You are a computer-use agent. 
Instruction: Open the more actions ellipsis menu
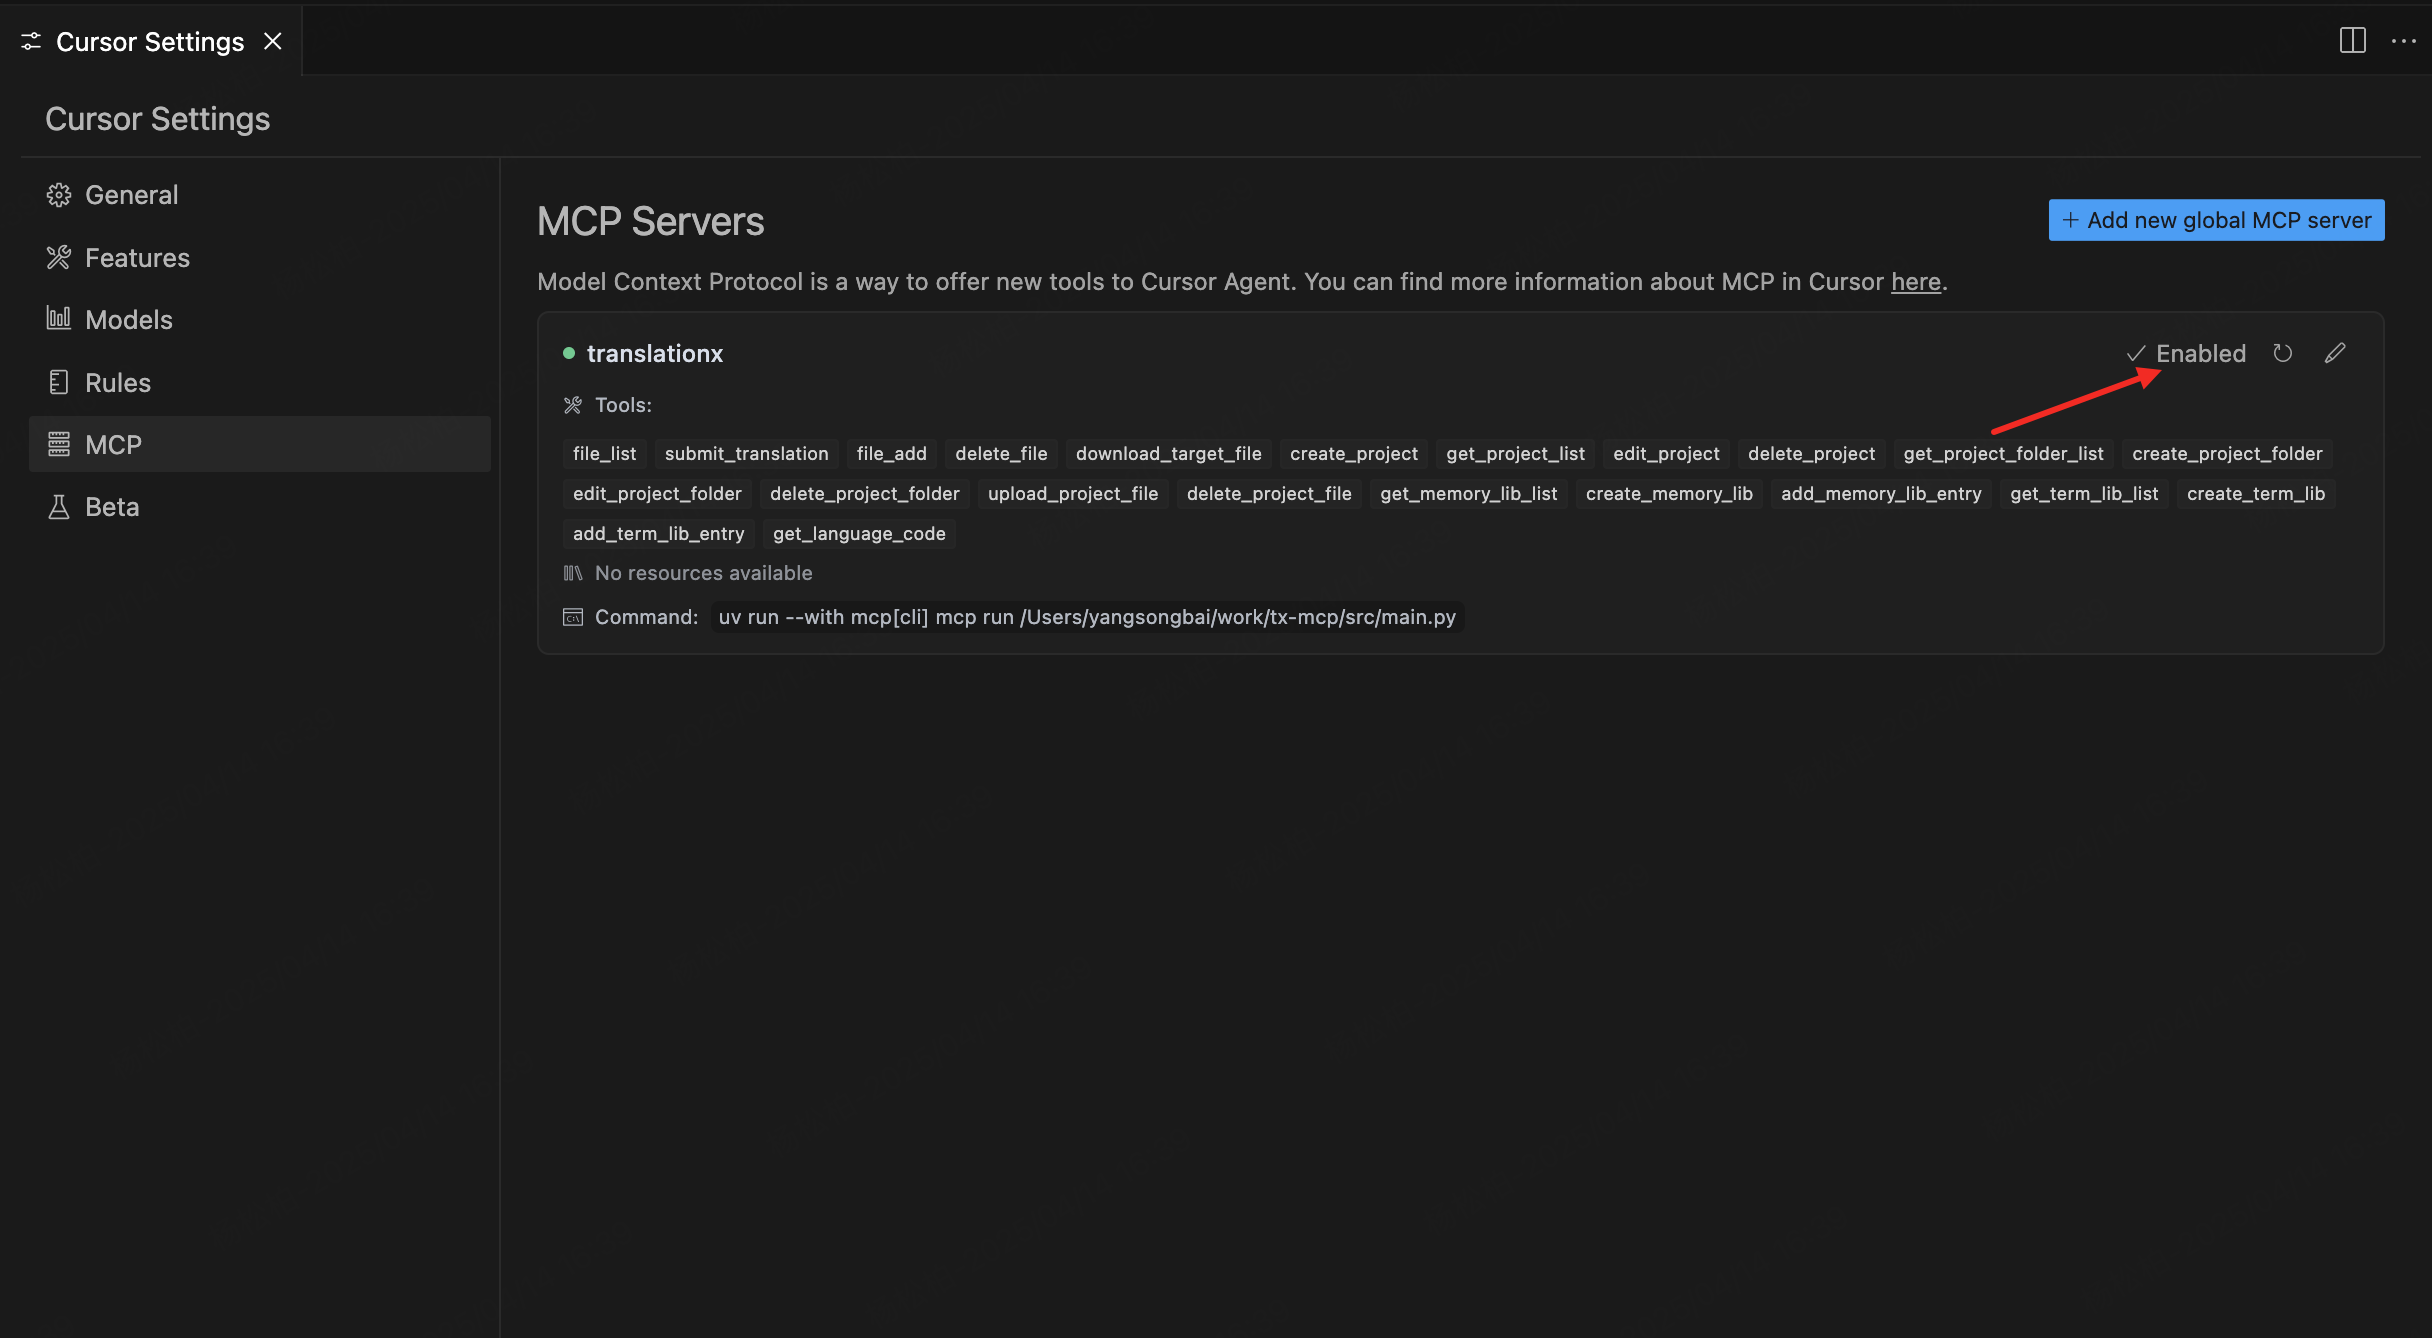pos(2404,41)
